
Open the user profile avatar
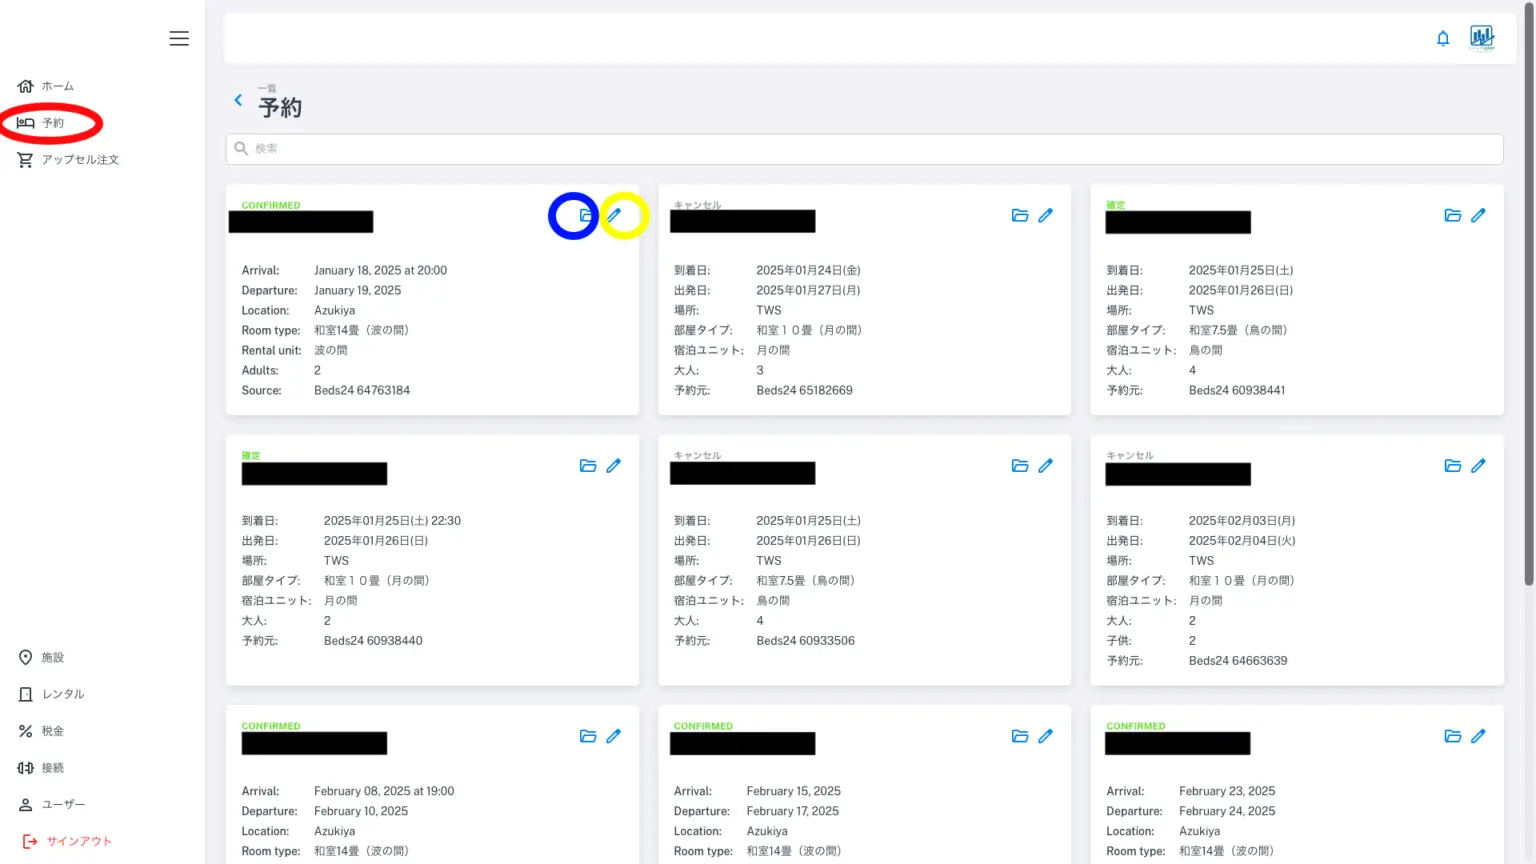pos(1482,38)
